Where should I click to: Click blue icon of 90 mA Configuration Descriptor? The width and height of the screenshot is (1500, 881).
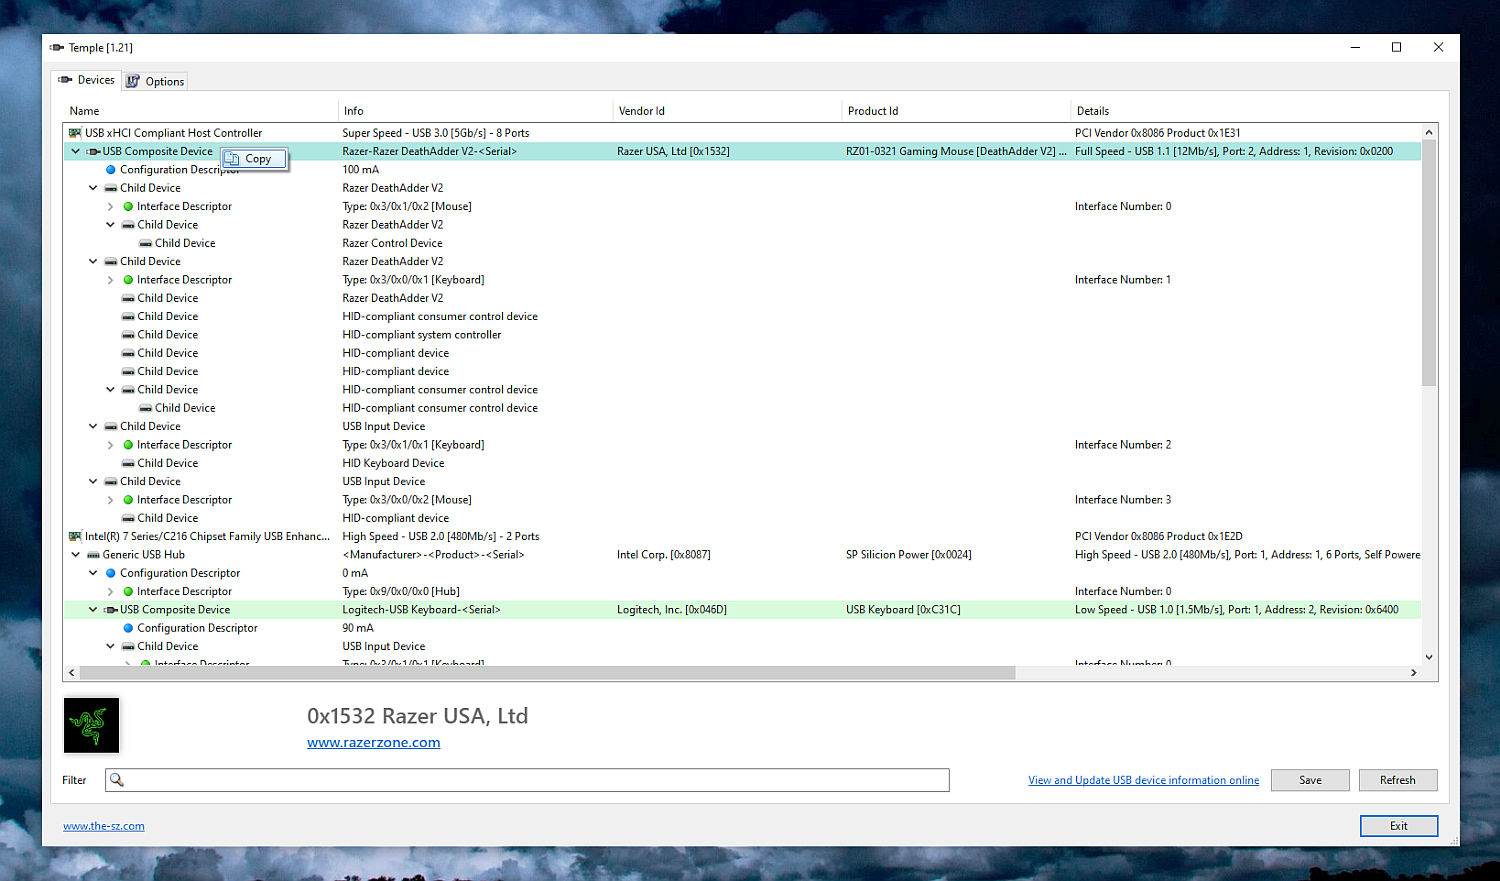[x=128, y=628]
